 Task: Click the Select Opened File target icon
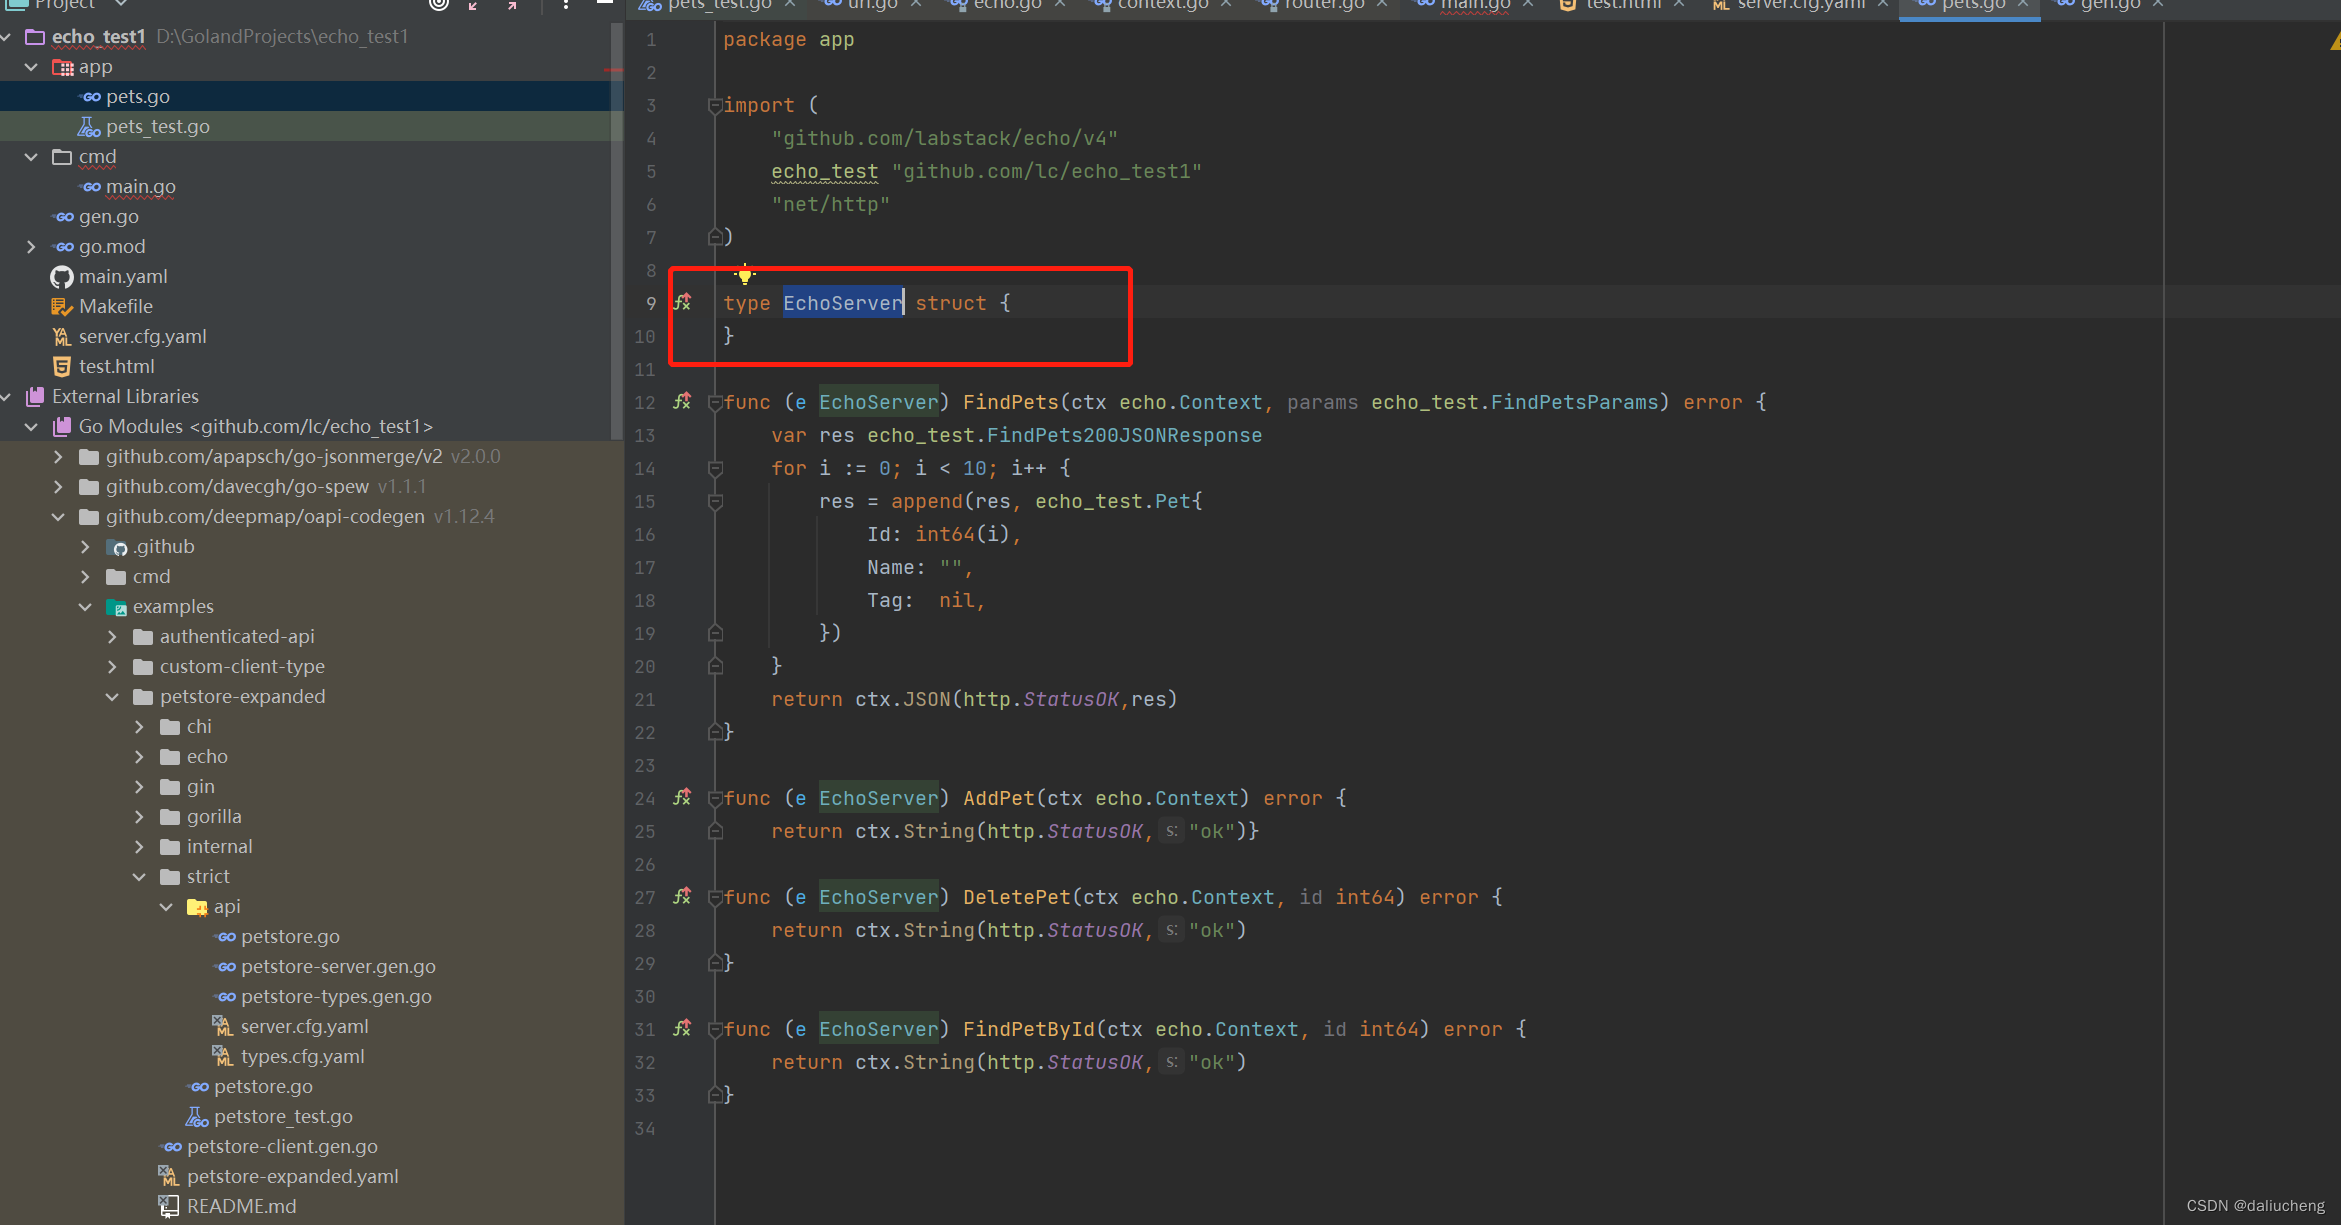coord(438,5)
